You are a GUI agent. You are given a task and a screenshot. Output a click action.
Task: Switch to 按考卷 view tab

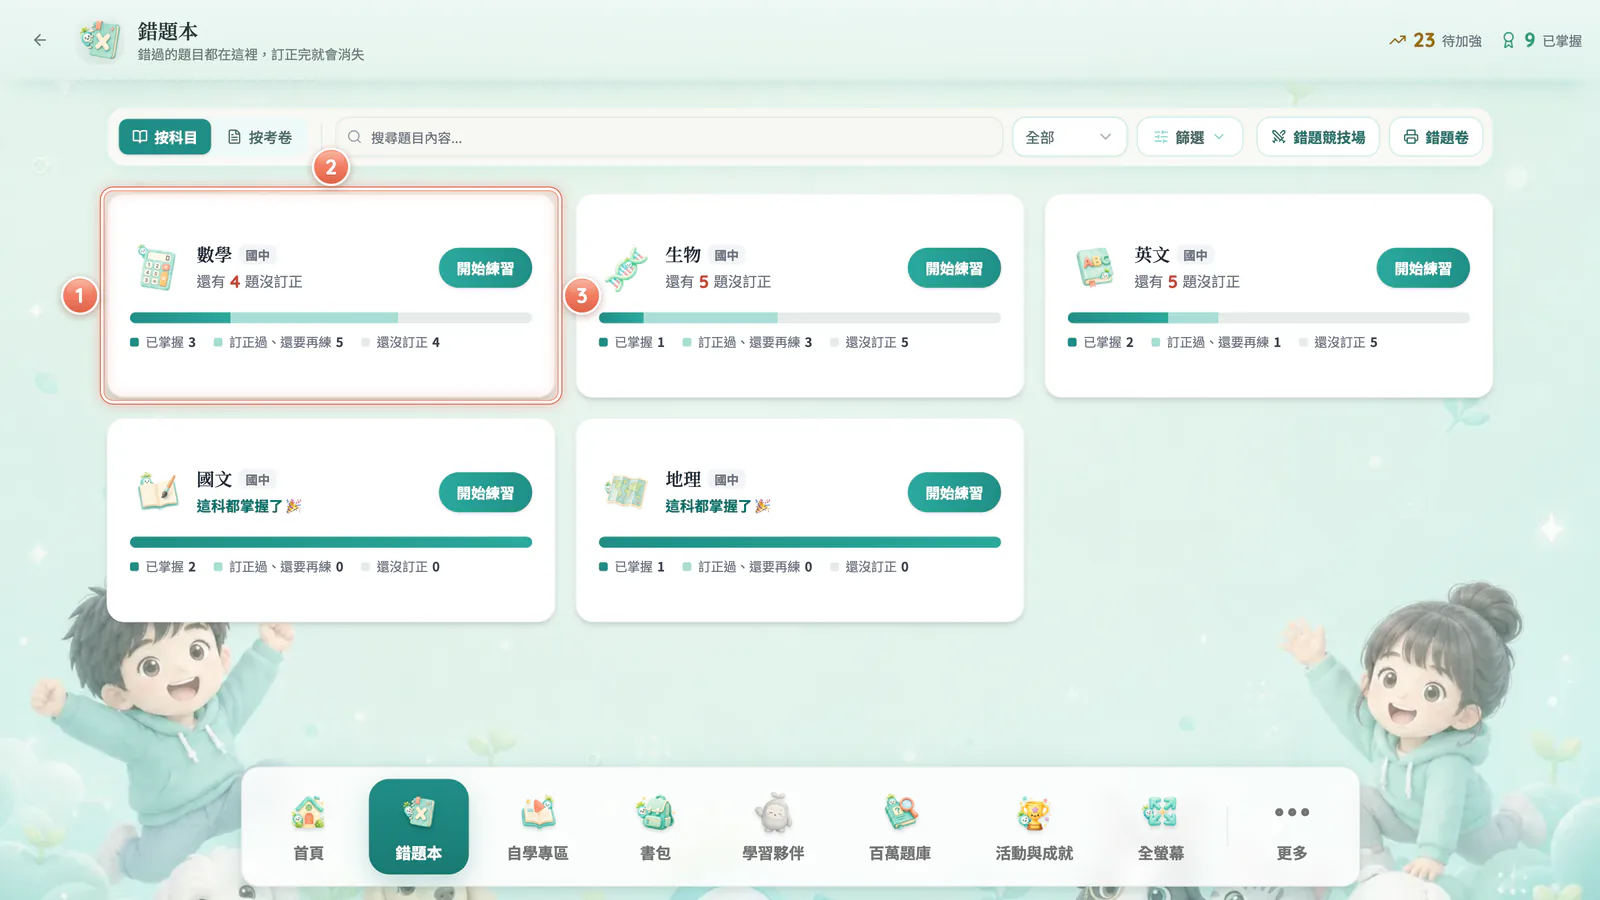(260, 137)
